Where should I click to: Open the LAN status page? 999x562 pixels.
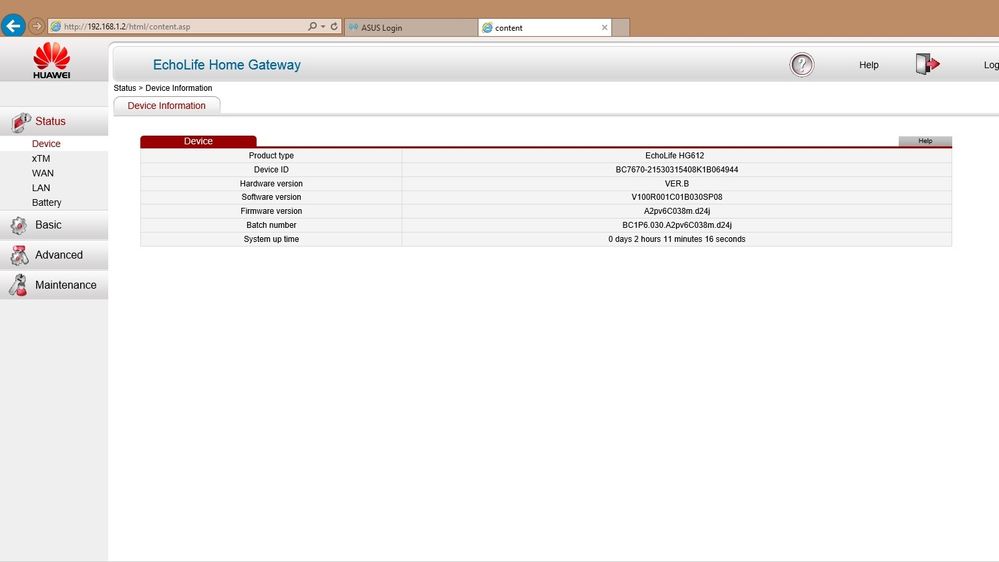41,188
